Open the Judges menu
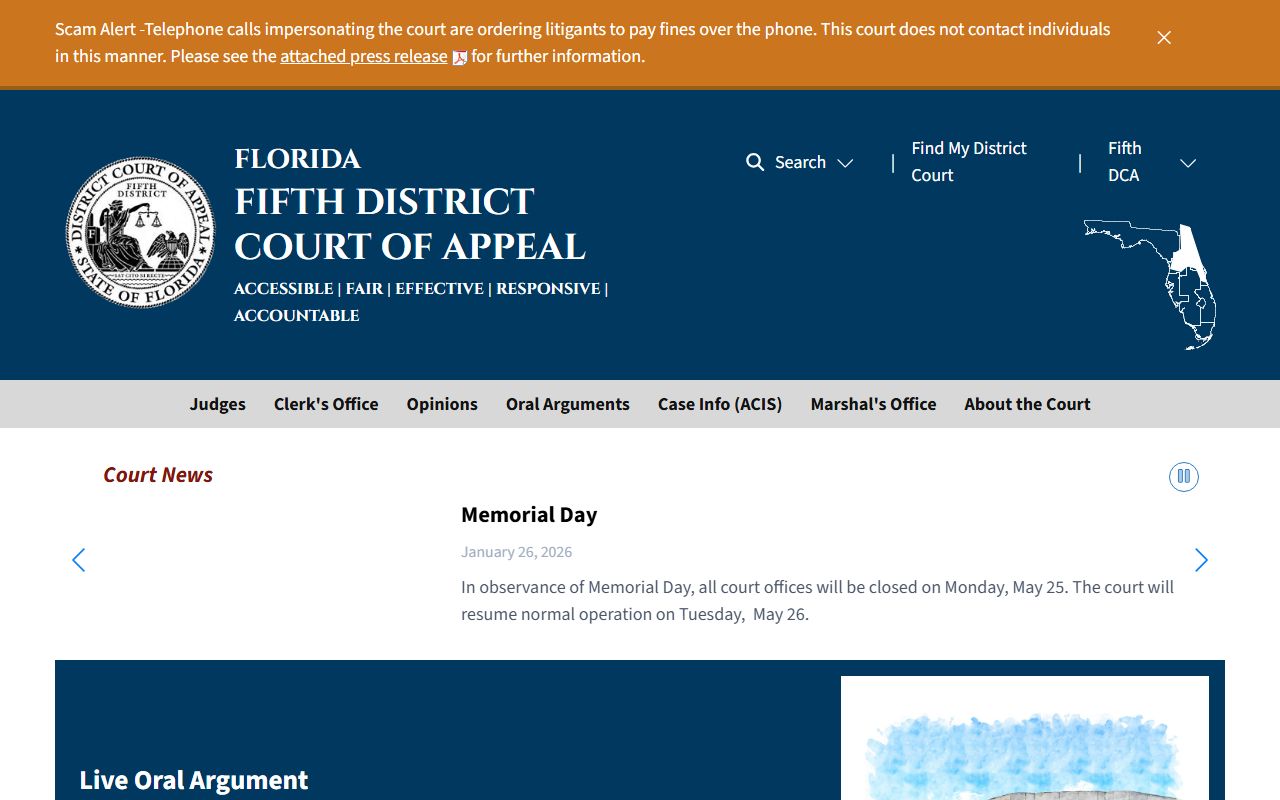 click(218, 404)
